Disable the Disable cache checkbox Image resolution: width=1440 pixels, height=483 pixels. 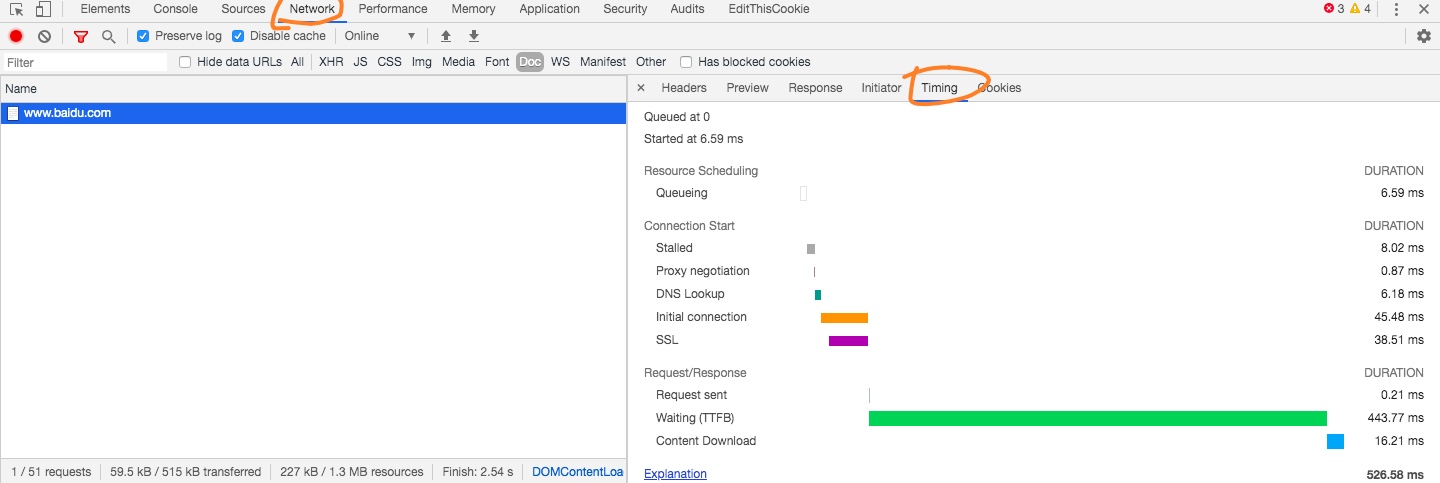tap(238, 36)
